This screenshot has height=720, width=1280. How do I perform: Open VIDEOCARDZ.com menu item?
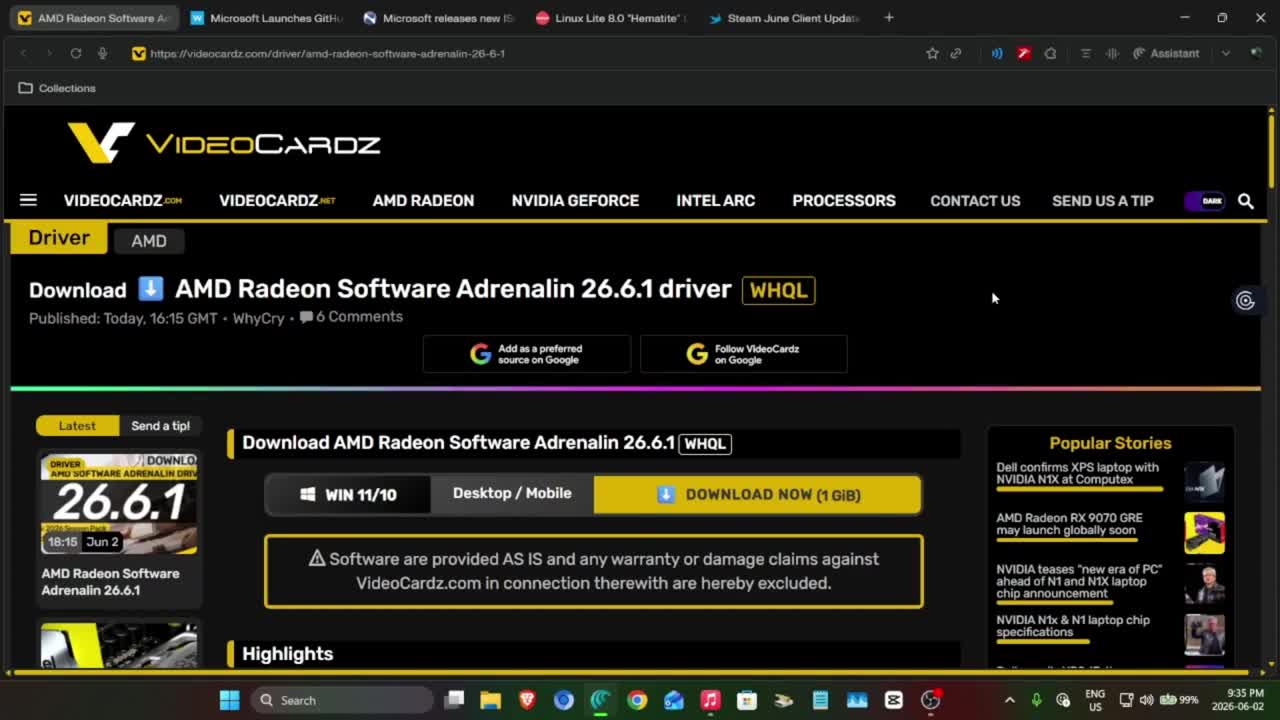(x=123, y=201)
